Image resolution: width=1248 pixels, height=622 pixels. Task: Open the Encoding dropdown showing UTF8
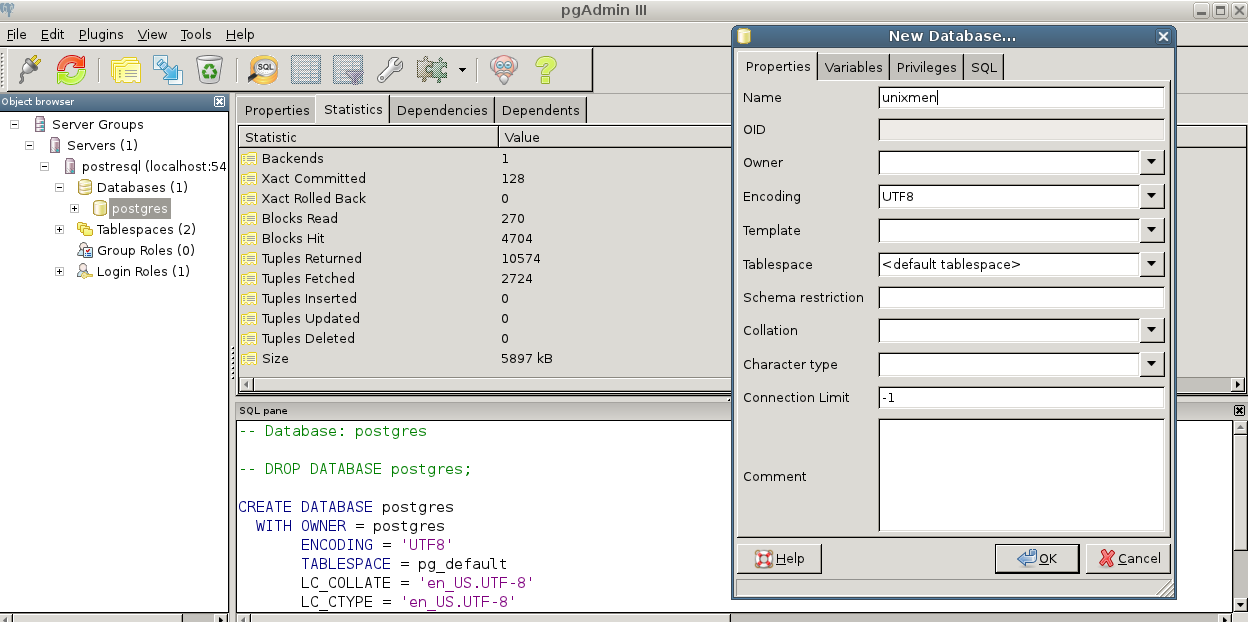(1152, 197)
